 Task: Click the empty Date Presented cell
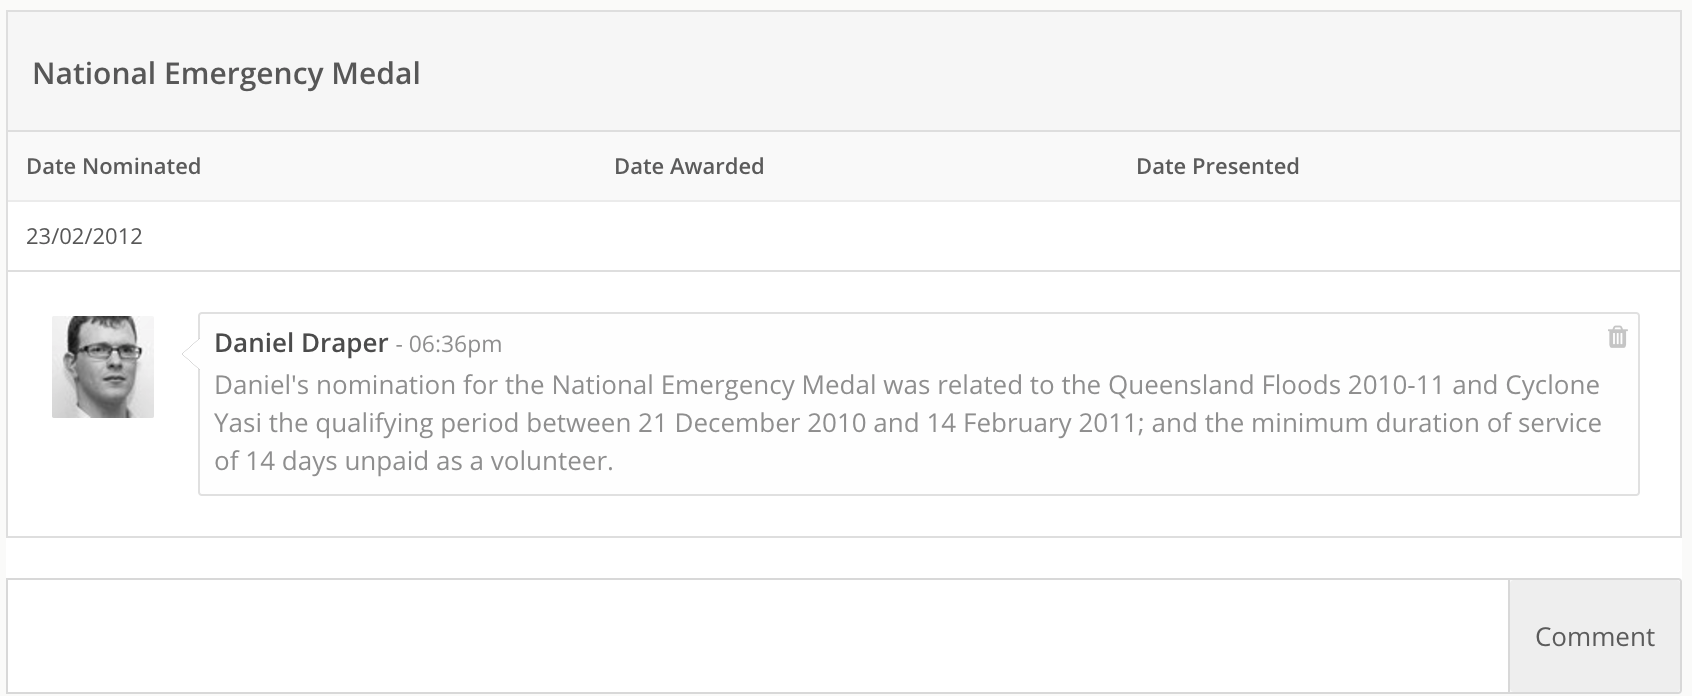1402,236
